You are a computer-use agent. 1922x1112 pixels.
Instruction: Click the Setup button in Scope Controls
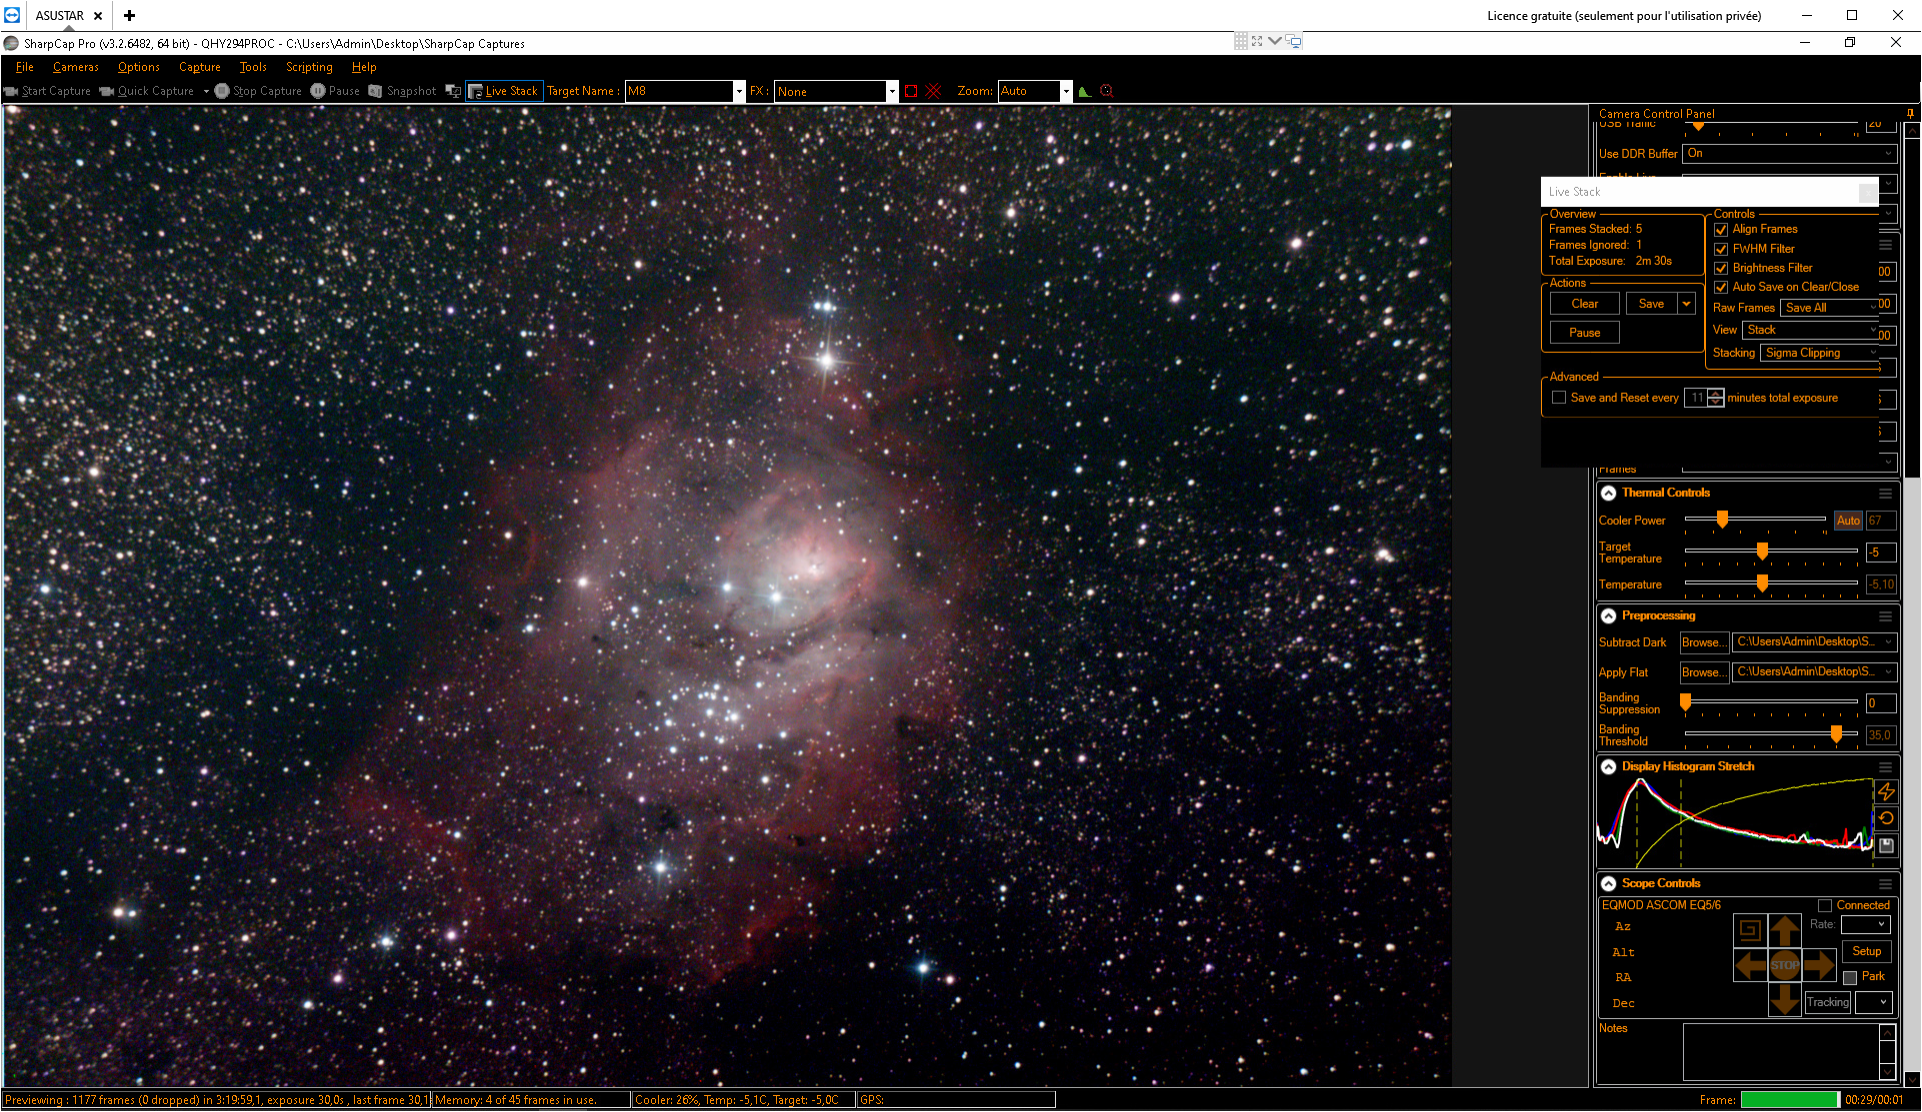point(1866,952)
